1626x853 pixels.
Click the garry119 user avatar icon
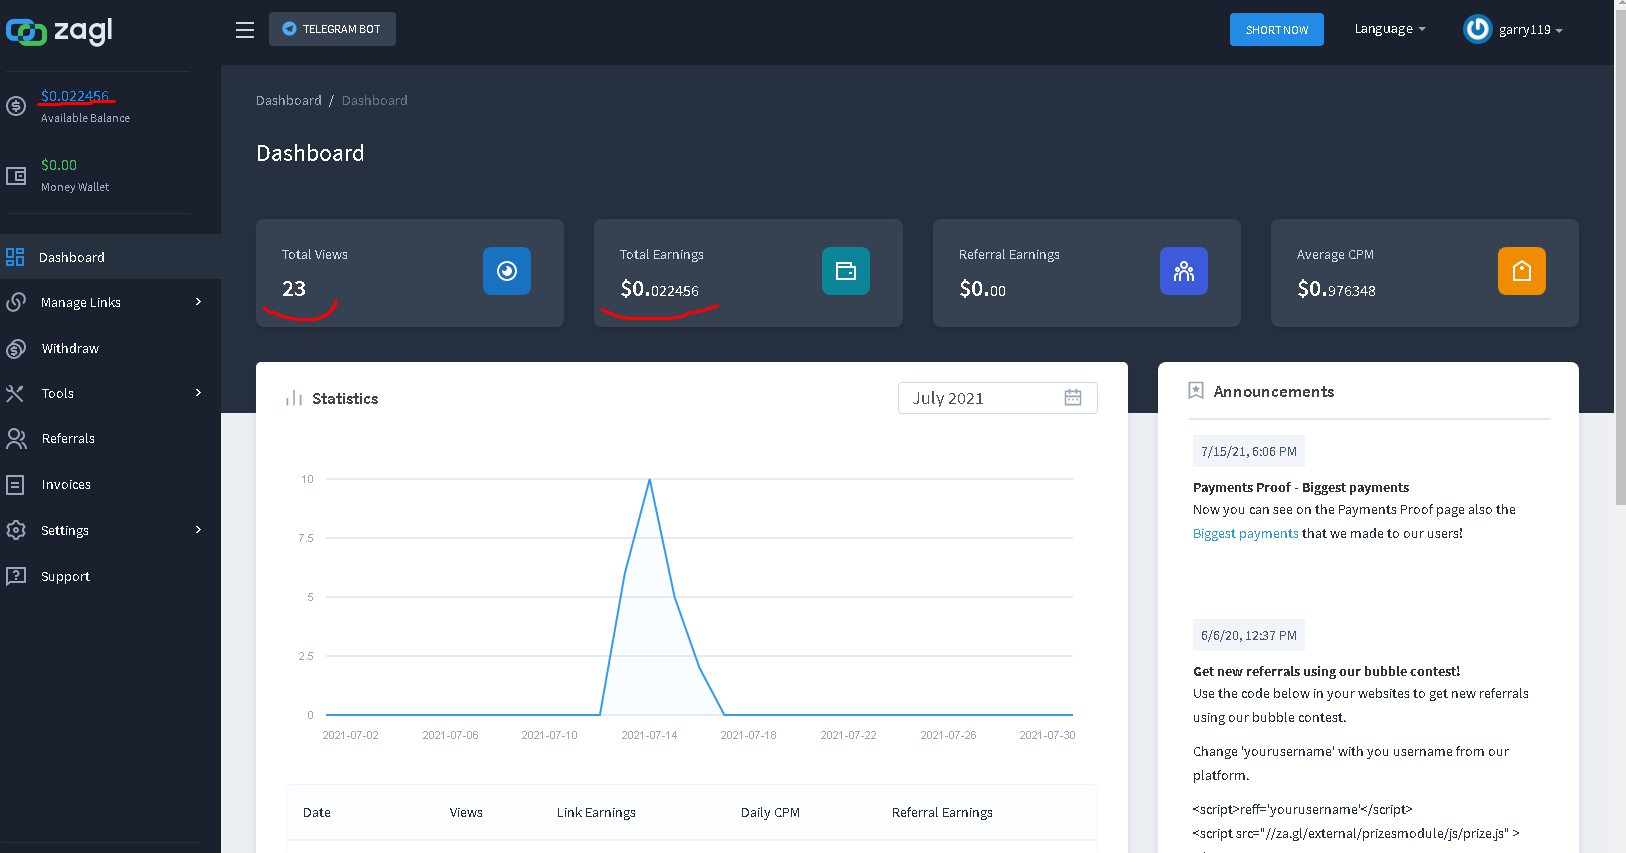tap(1477, 30)
